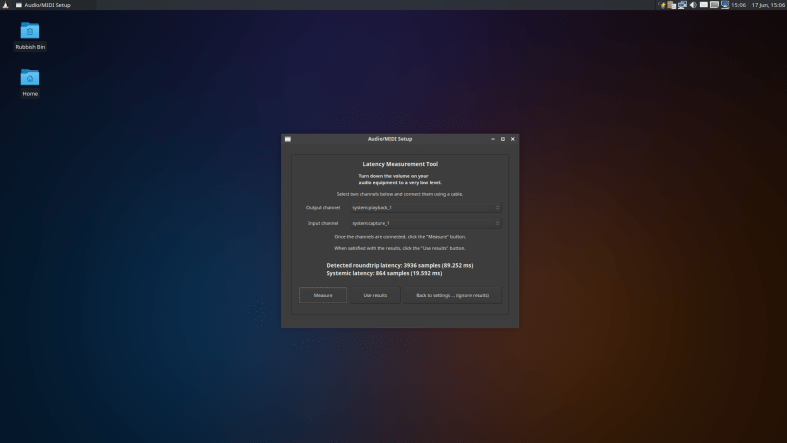Open the Output channel dropdown
Screen dimensions: 787x443
point(426,208)
